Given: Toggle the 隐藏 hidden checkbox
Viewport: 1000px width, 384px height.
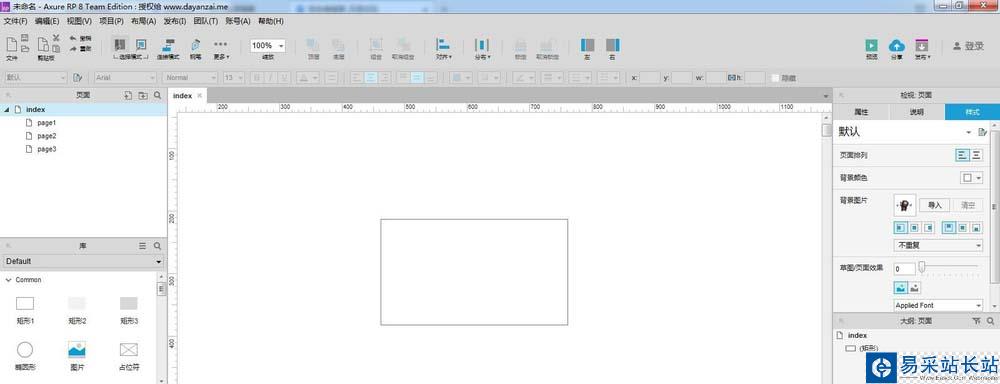Looking at the screenshot, I should coord(775,78).
